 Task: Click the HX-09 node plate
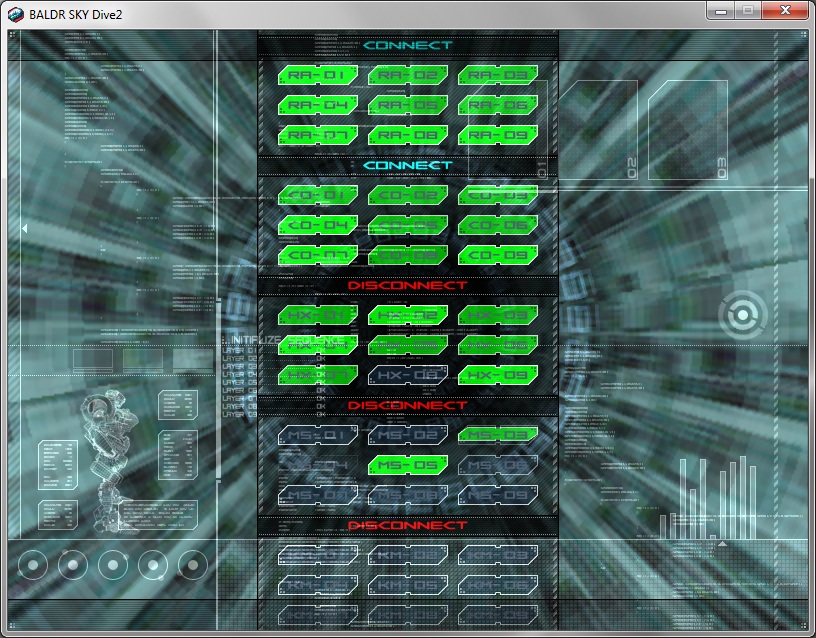(498, 375)
